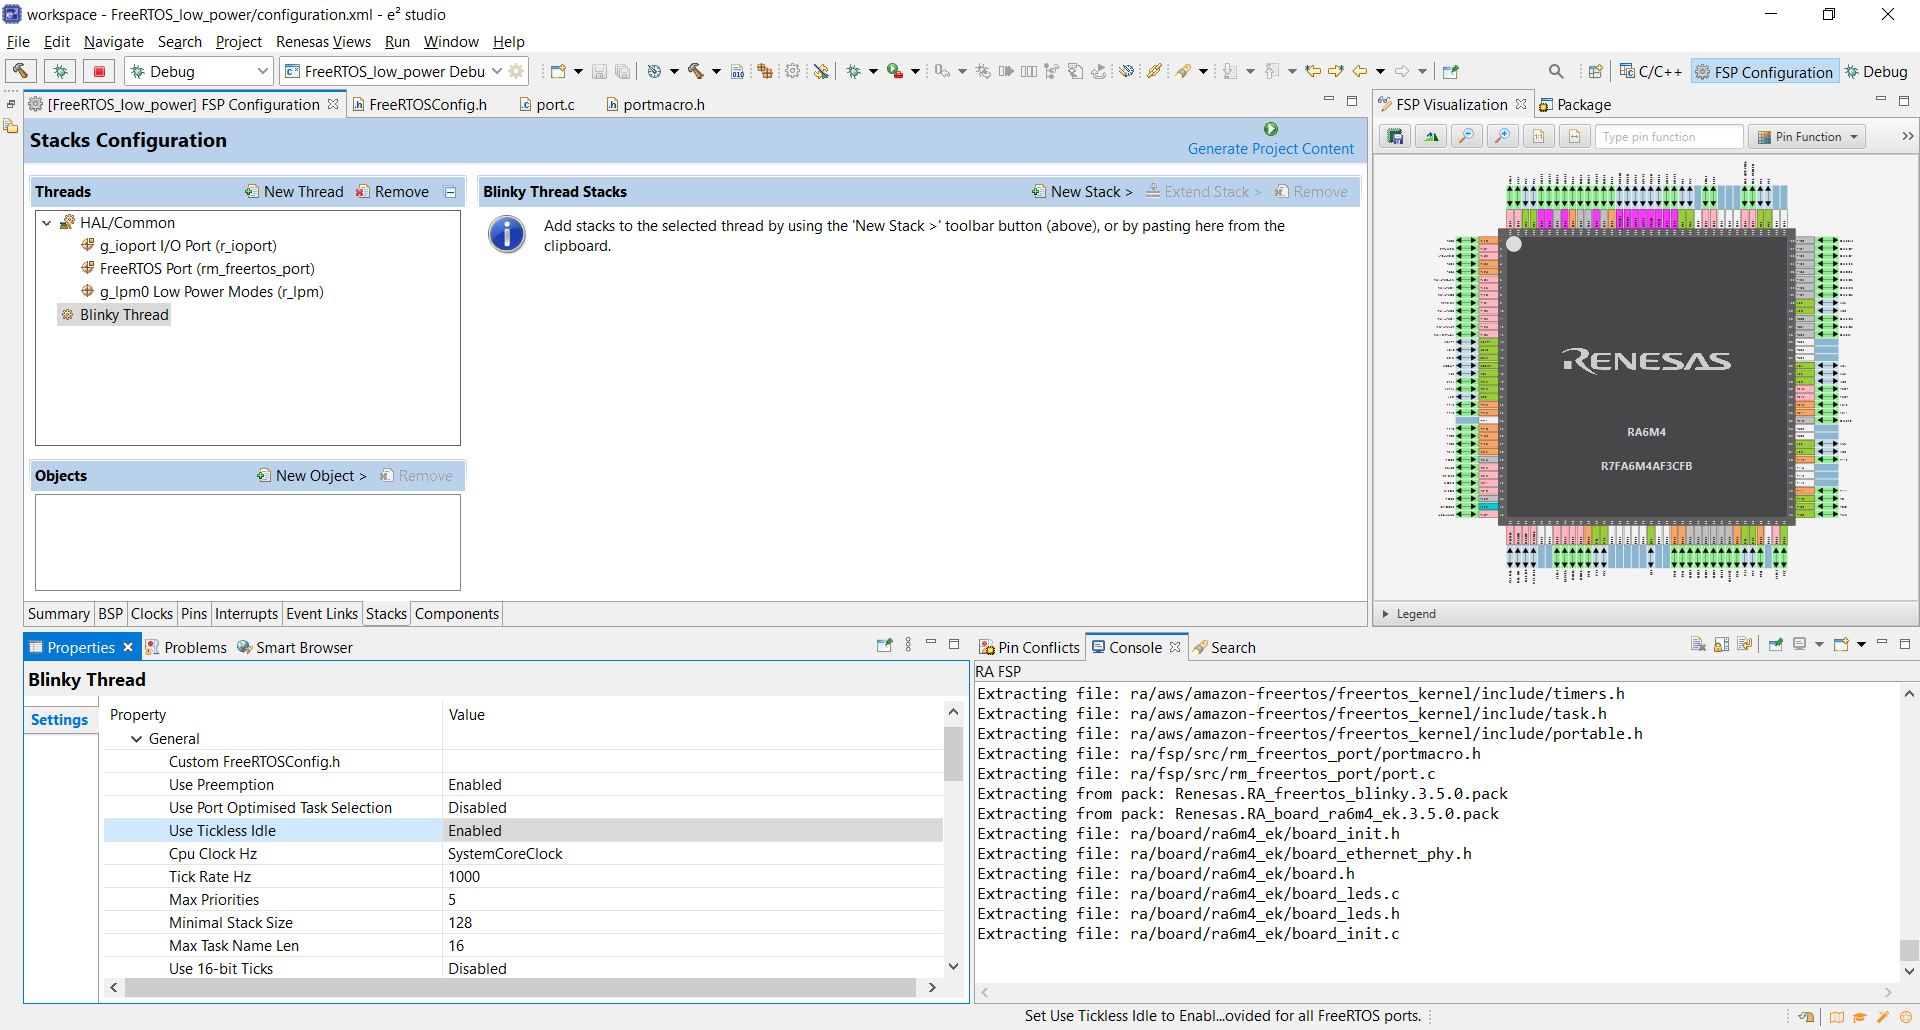Zoom out on the package visualization
Screen dimensions: 1920x1030
pos(1467,137)
